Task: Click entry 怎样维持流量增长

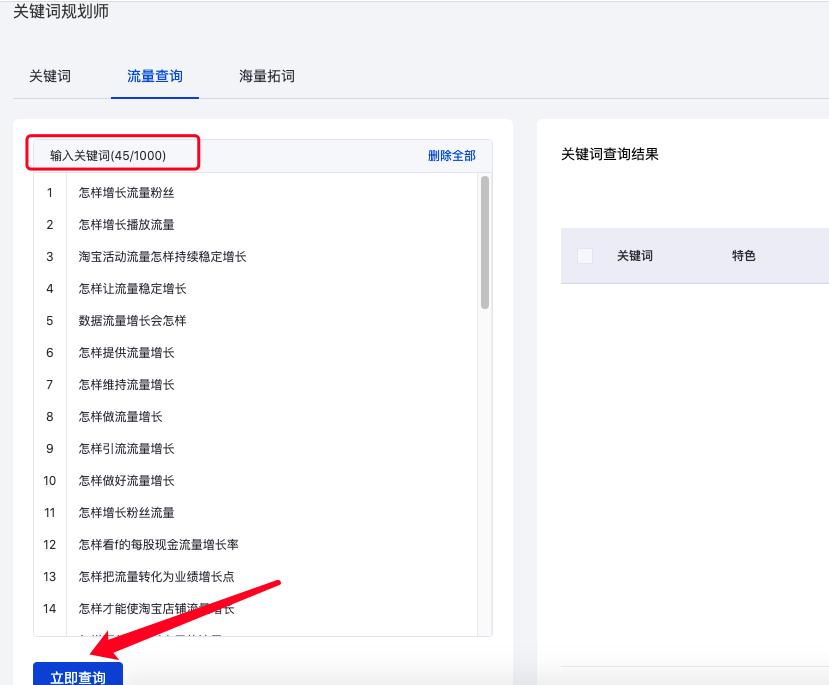Action: [125, 384]
